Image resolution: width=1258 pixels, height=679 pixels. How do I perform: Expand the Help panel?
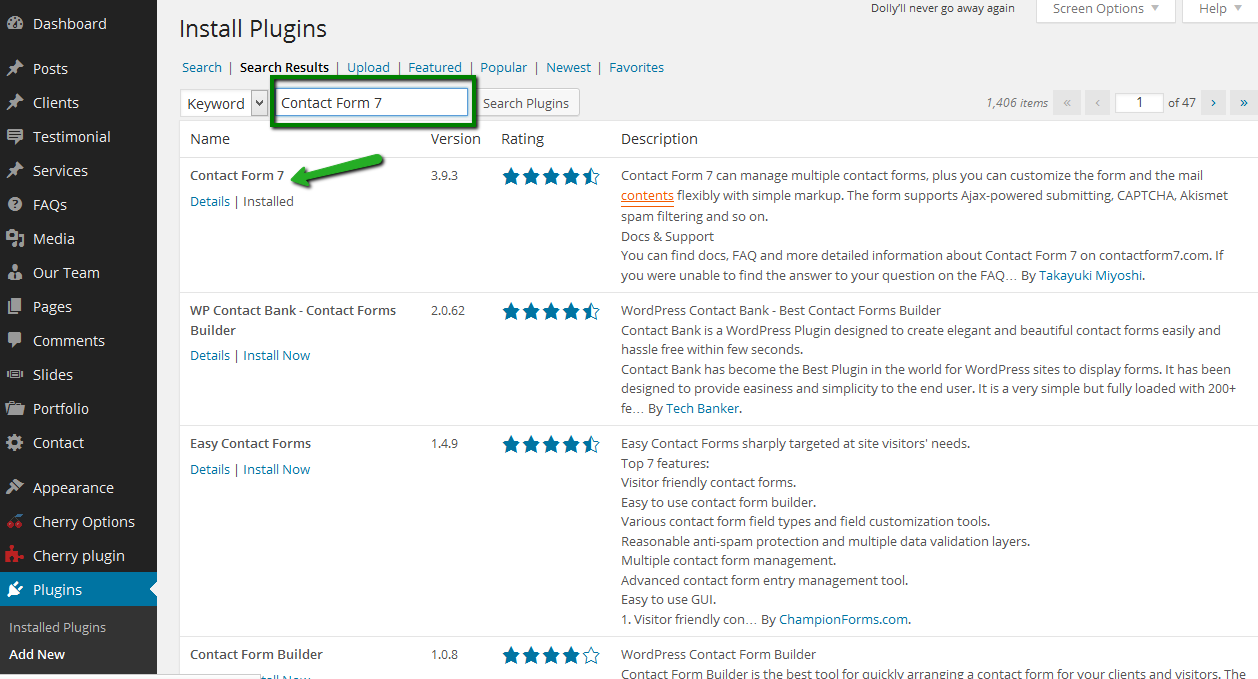(x=1219, y=9)
